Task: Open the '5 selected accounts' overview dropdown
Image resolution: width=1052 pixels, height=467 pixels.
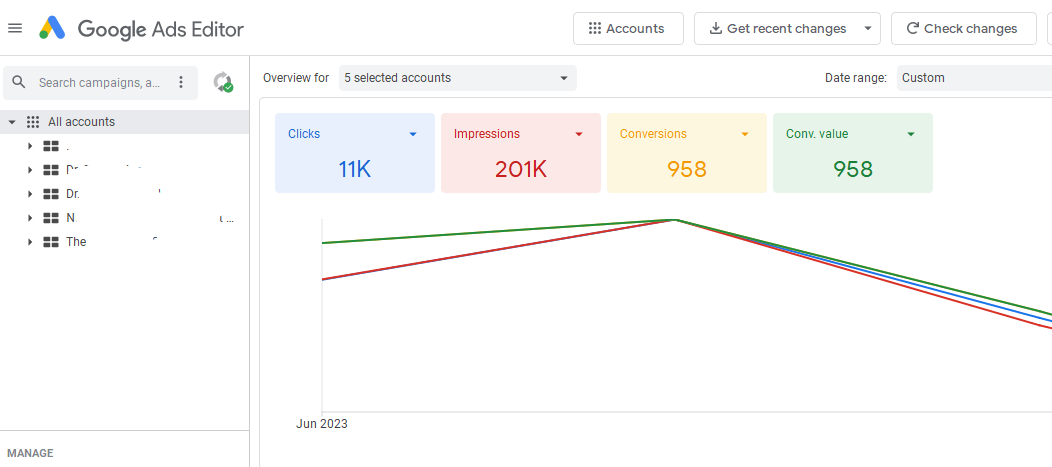Action: click(457, 78)
